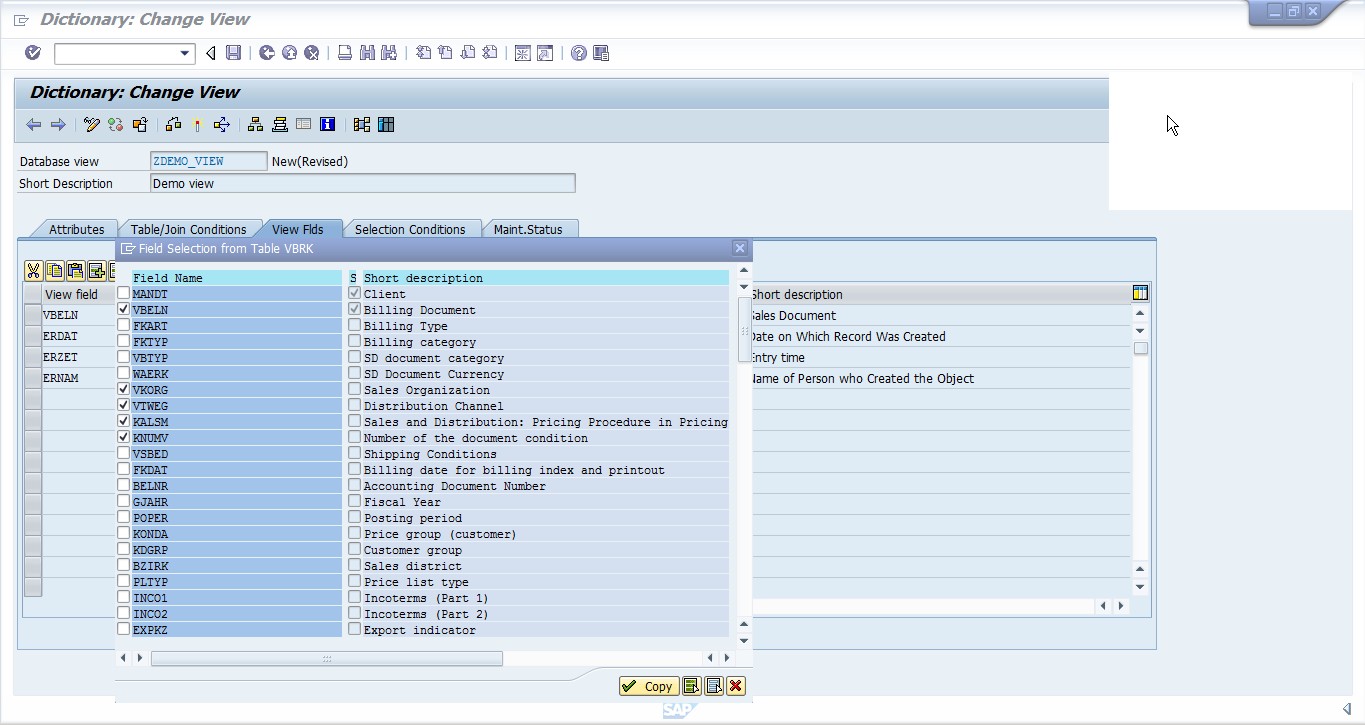Click the Save icon in the toolbar
Viewport: 1365px width, 725px height.
tap(233, 52)
